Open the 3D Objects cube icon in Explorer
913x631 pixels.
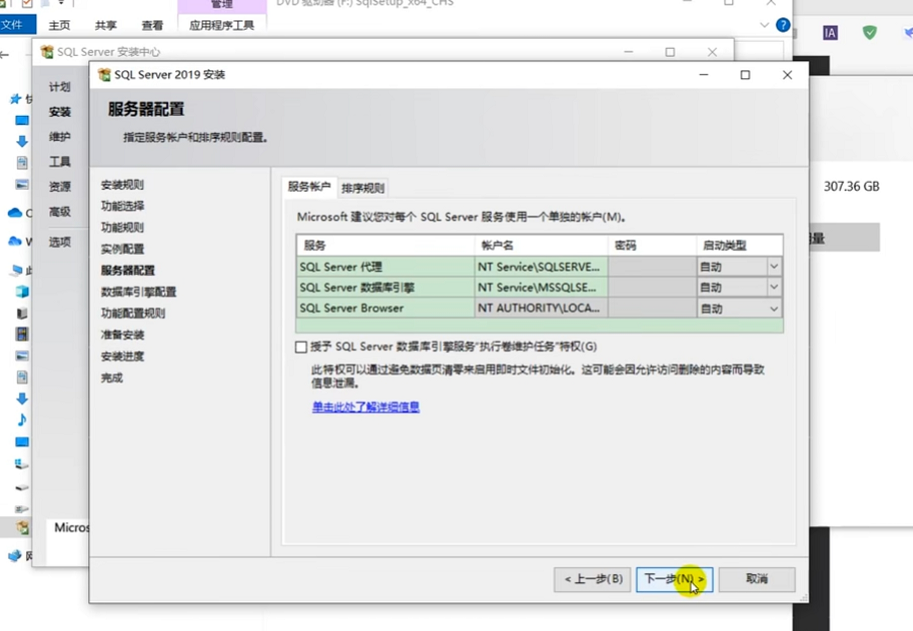tap(22, 291)
